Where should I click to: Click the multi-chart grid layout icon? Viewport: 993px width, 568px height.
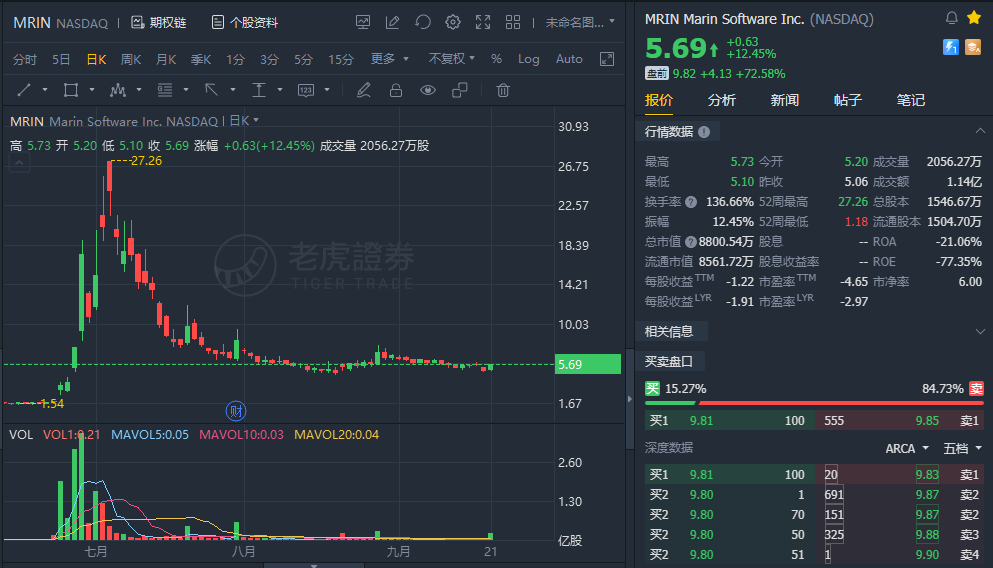click(x=513, y=22)
